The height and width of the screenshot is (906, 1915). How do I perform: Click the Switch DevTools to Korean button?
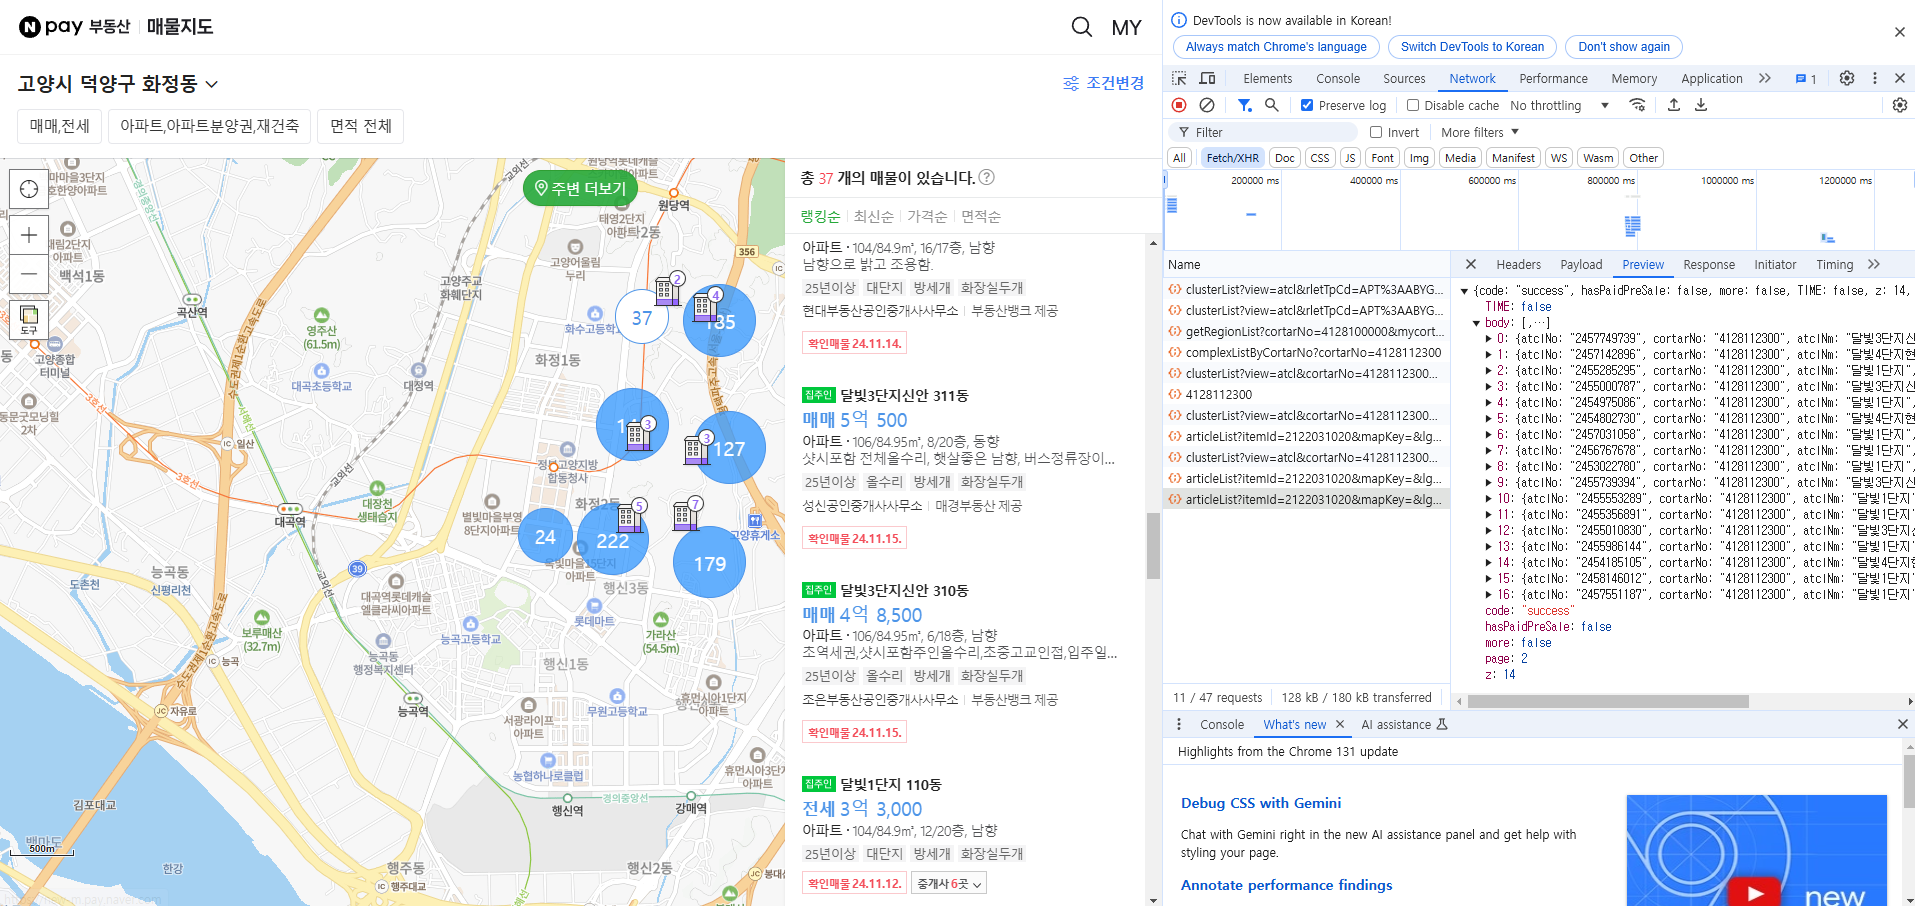(x=1471, y=47)
